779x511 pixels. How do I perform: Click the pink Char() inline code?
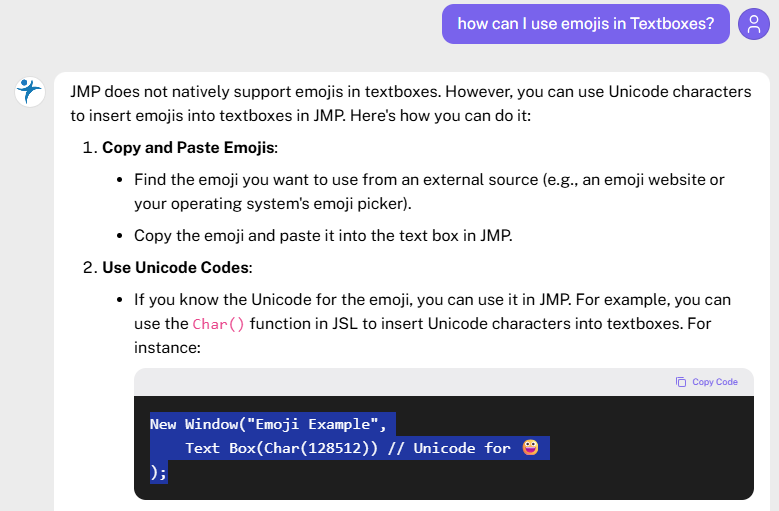[x=218, y=324]
